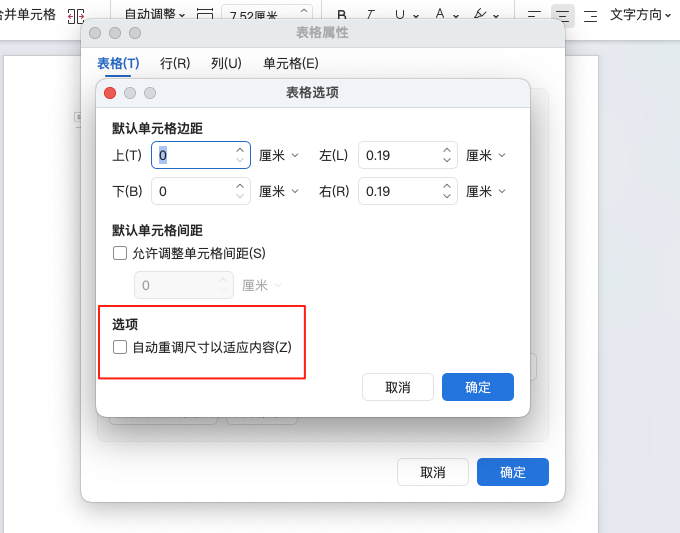Decrease the 右(R) margin value
680x533 pixels.
coord(447,196)
